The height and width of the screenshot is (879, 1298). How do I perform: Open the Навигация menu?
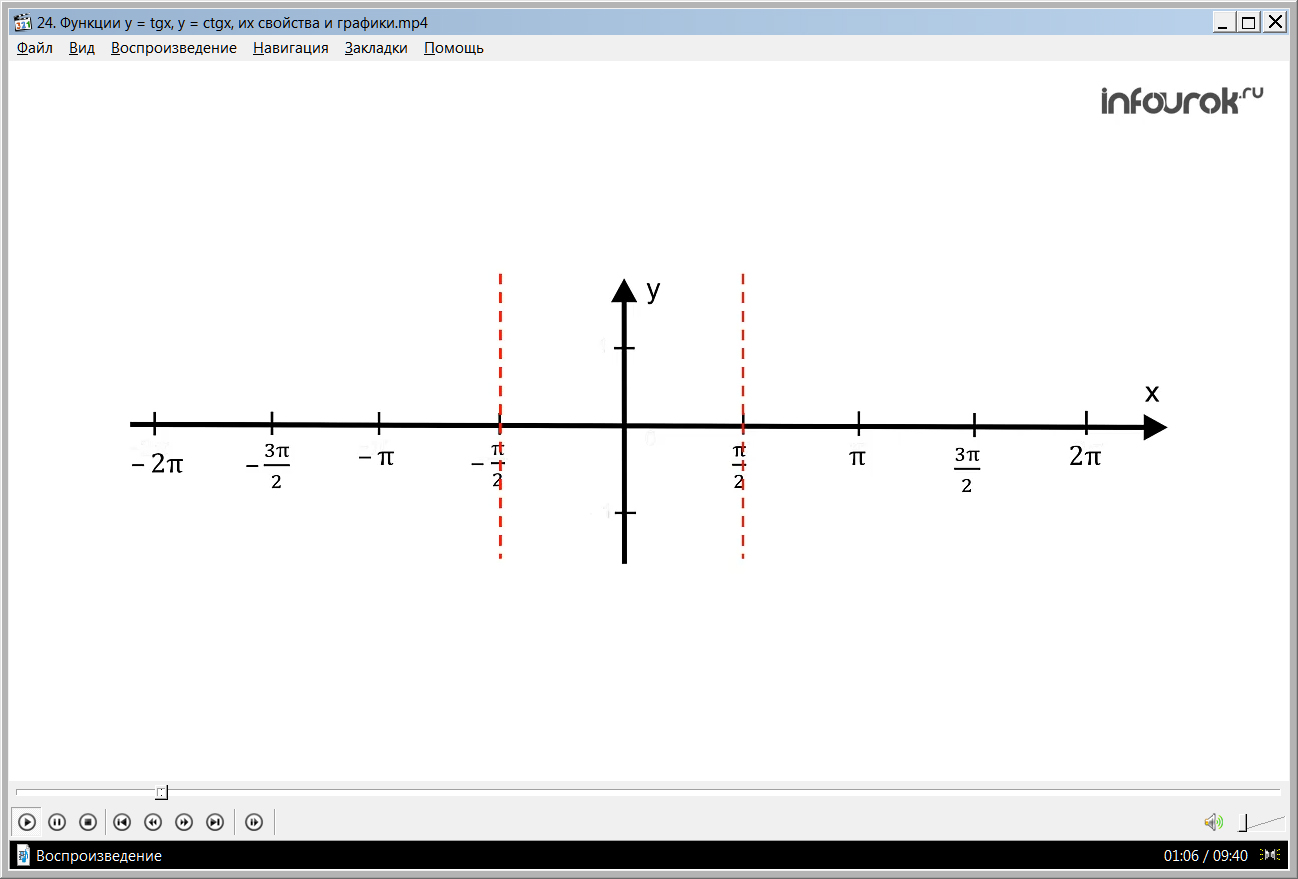290,48
